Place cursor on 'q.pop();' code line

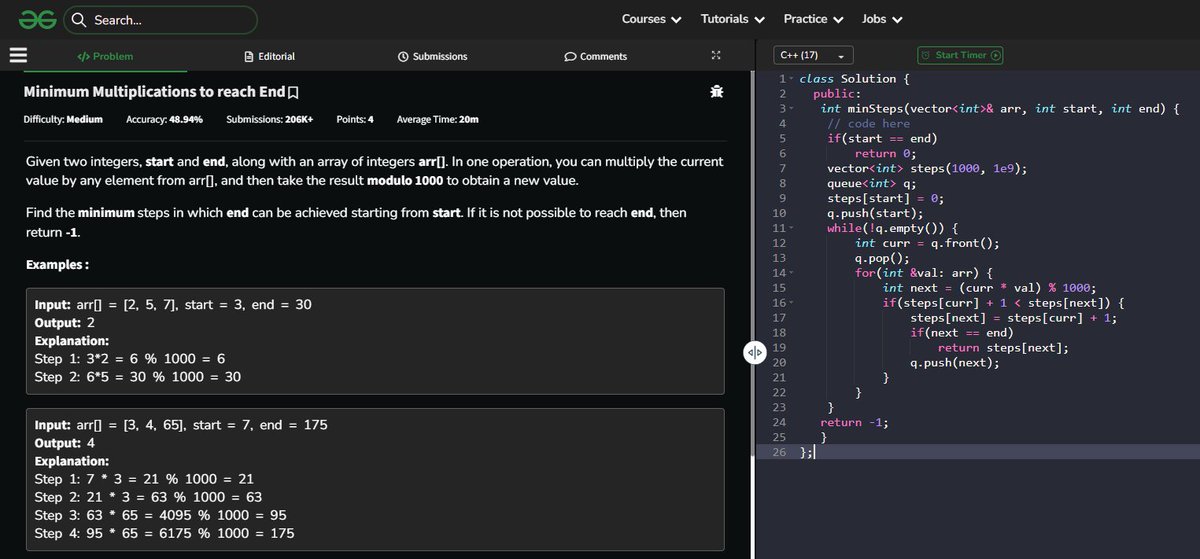[x=882, y=258]
